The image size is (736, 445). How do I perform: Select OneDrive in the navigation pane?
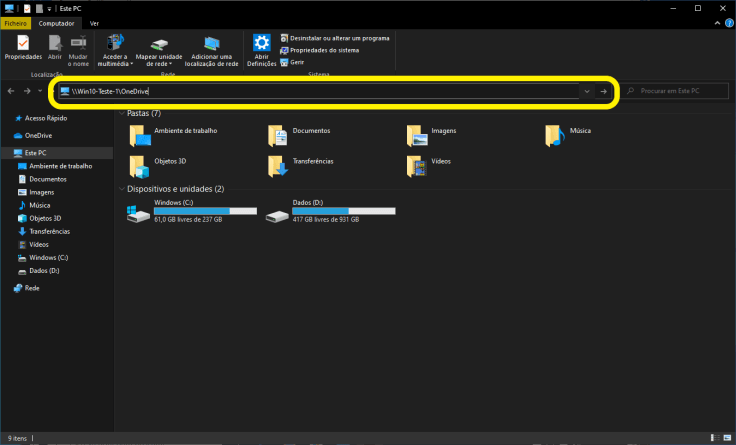[38, 134]
